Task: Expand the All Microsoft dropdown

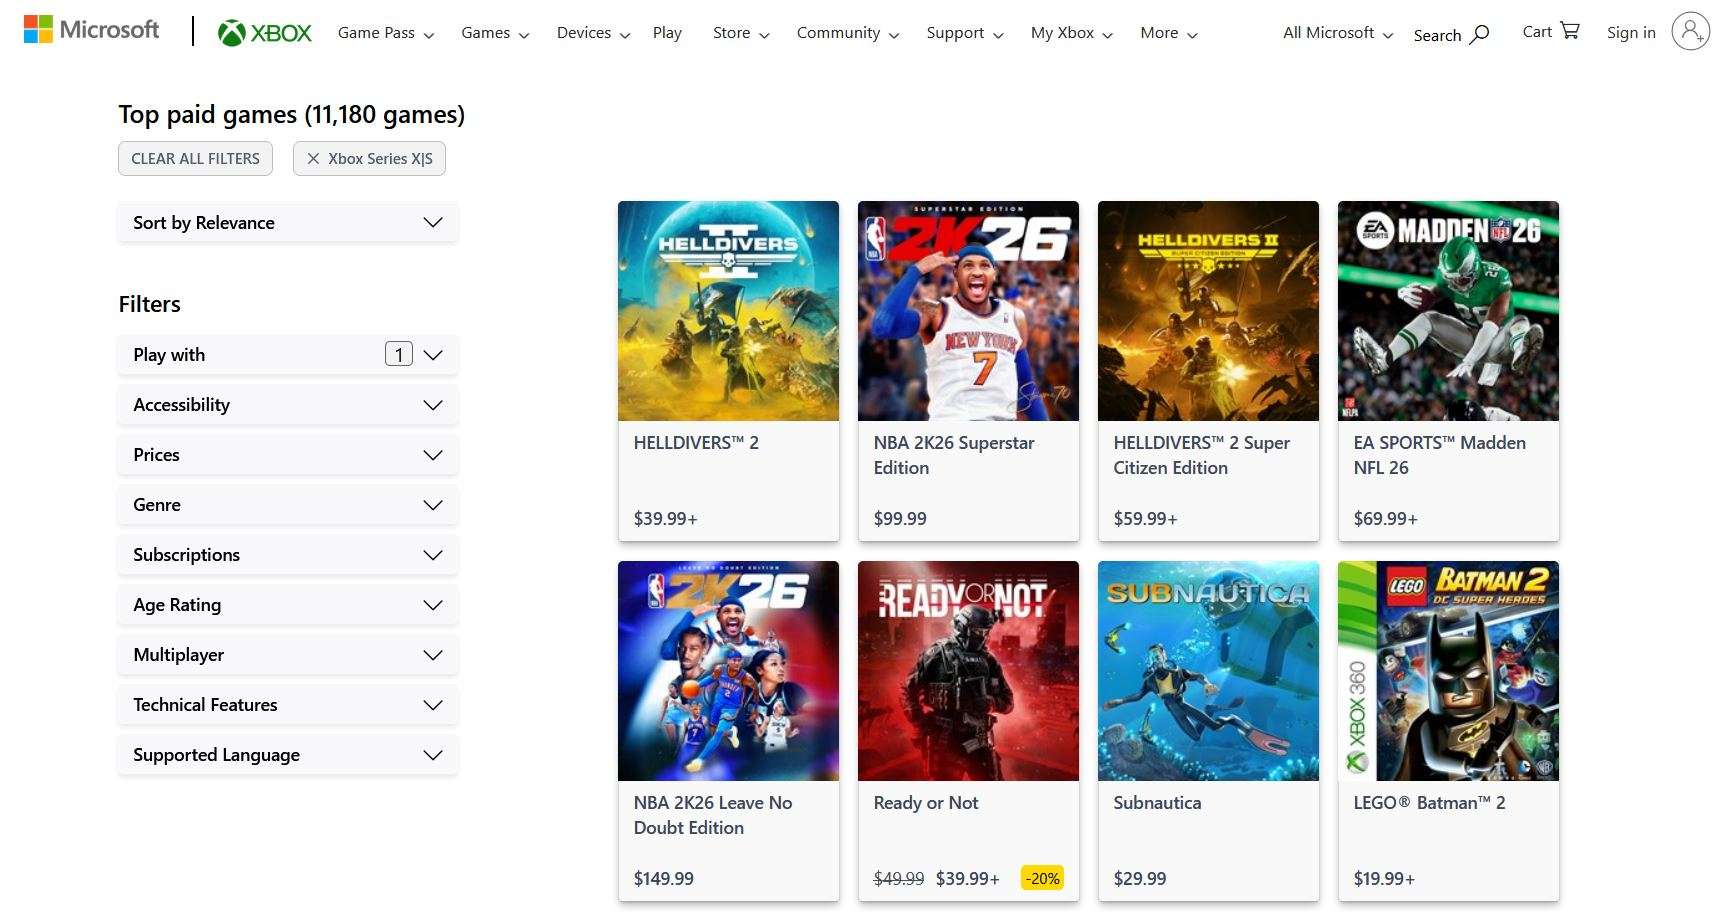Action: pos(1337,33)
